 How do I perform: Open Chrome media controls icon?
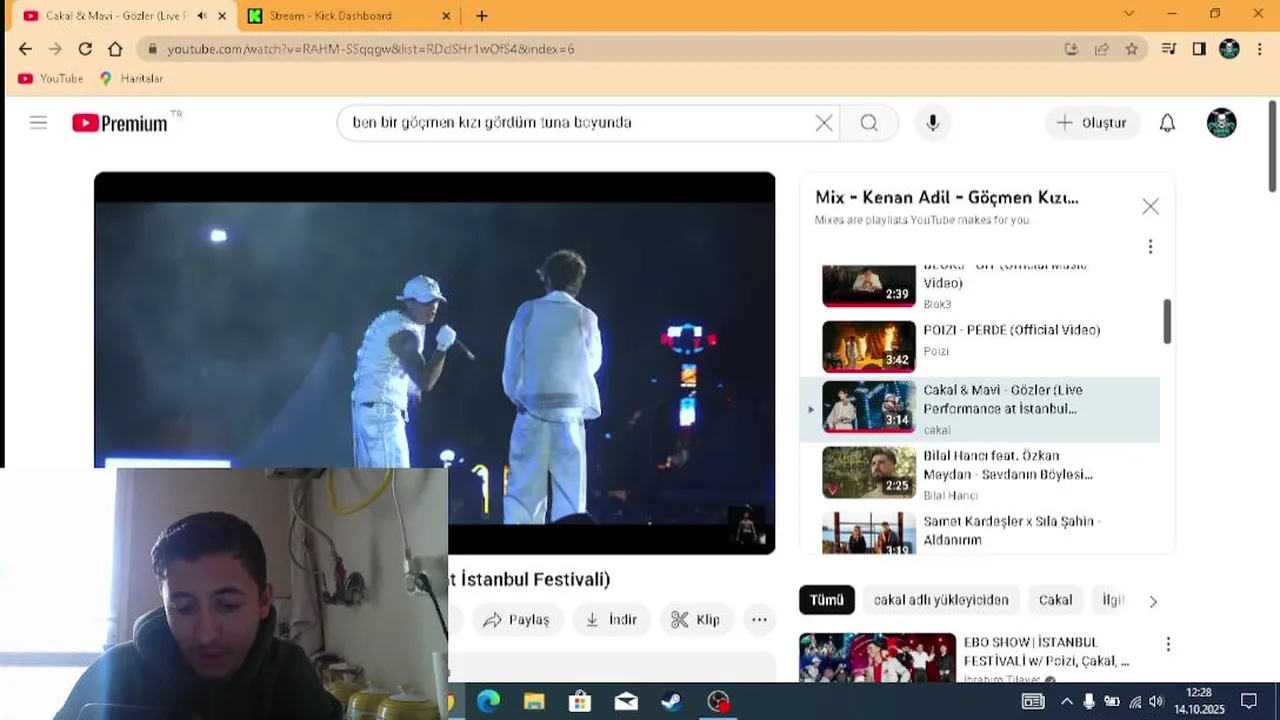1169,49
